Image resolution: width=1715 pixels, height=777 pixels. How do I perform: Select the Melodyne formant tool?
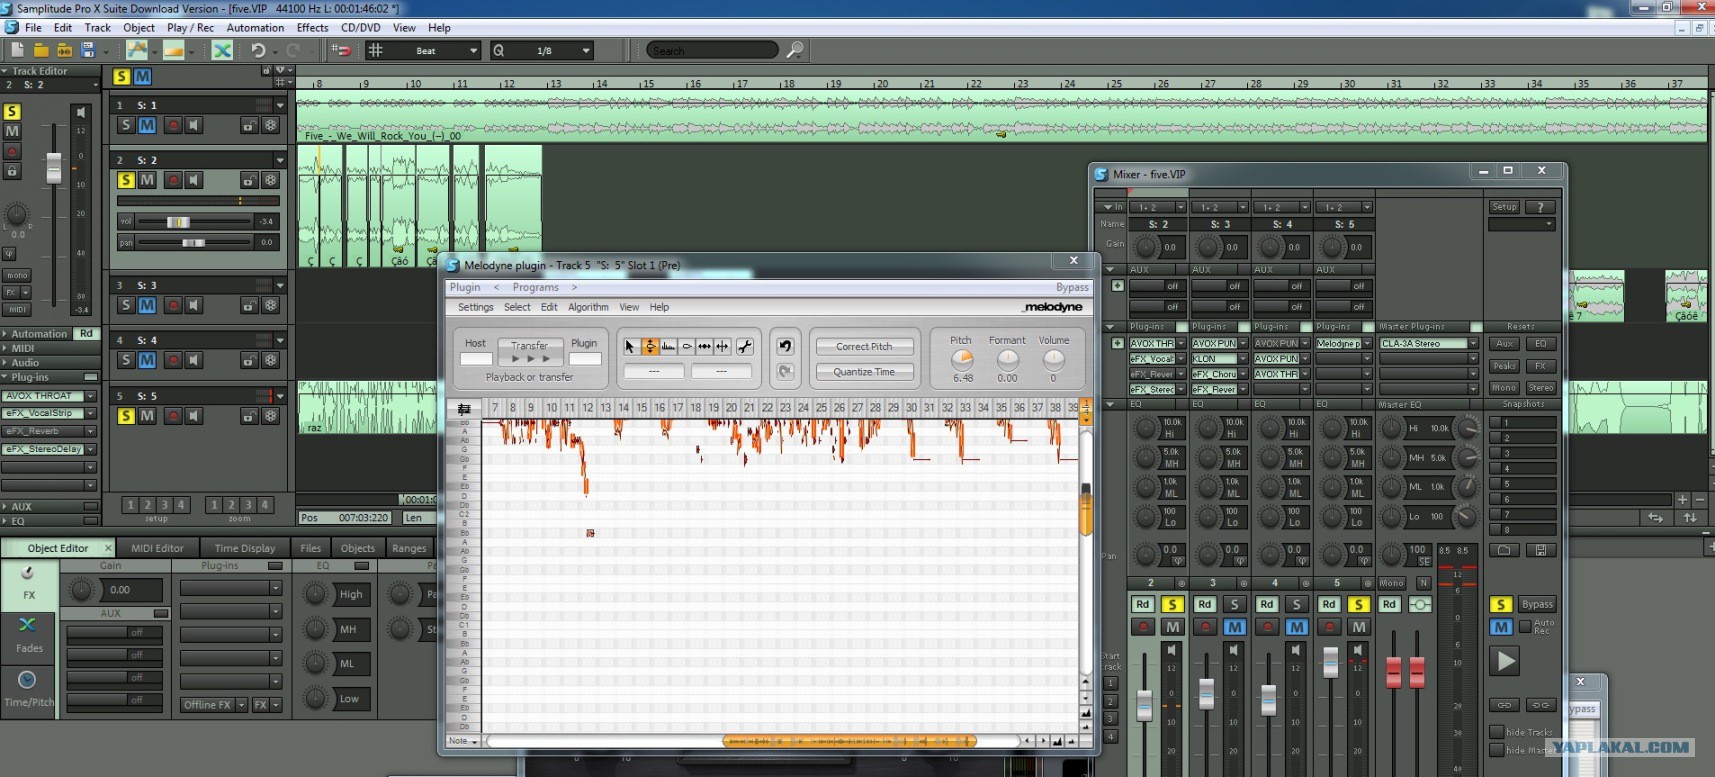coord(668,347)
